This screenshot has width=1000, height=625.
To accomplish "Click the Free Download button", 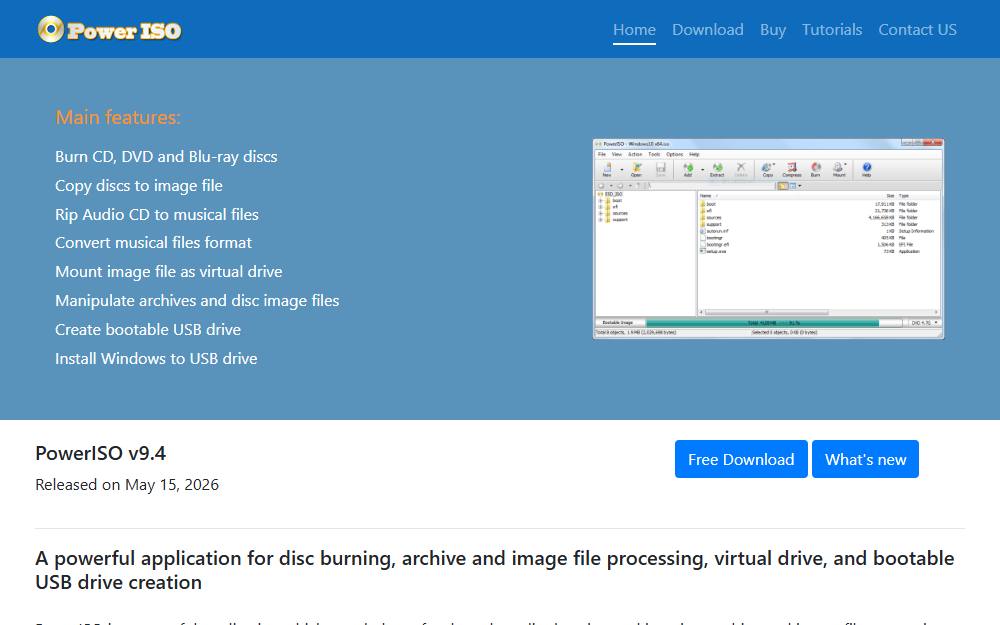I will point(741,459).
